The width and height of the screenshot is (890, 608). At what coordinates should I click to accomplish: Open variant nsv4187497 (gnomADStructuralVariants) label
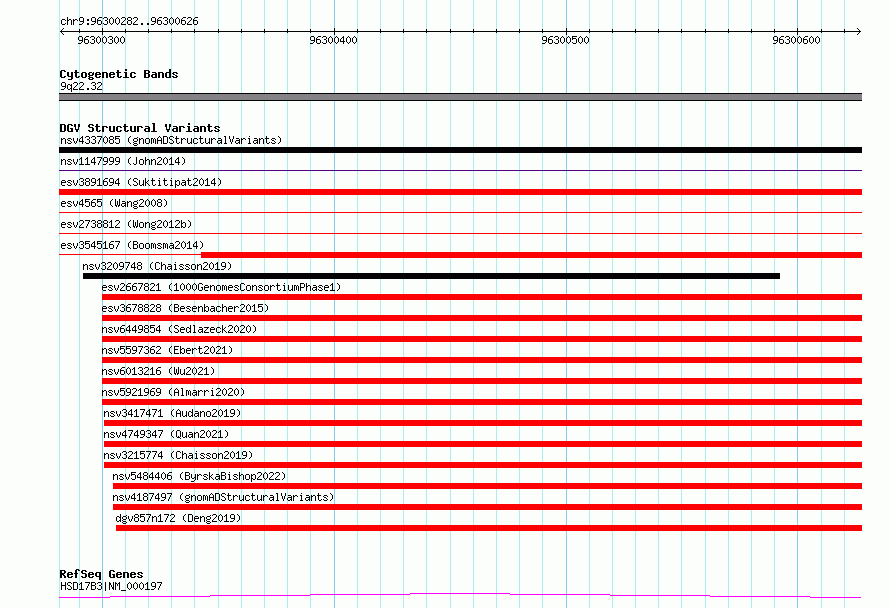(x=223, y=497)
